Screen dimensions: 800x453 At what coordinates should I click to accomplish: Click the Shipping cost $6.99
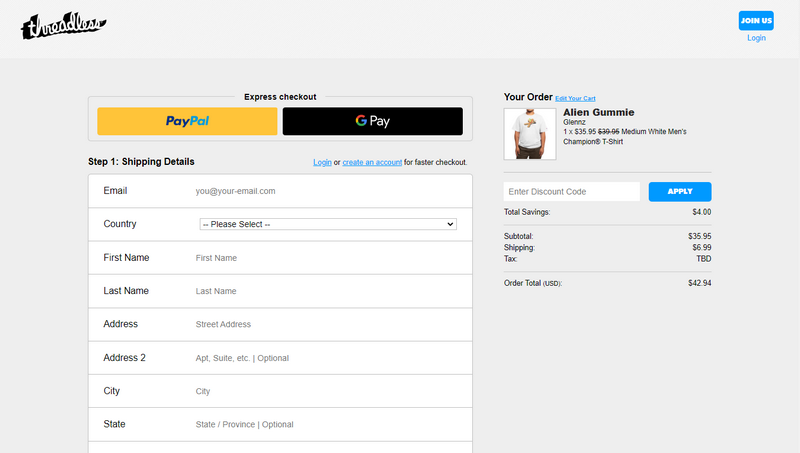tap(702, 247)
